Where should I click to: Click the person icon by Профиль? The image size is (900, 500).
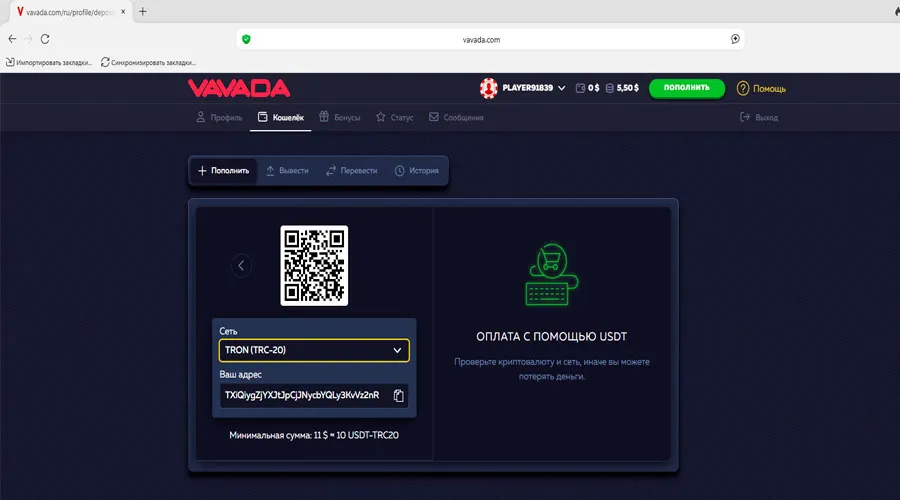[x=200, y=117]
